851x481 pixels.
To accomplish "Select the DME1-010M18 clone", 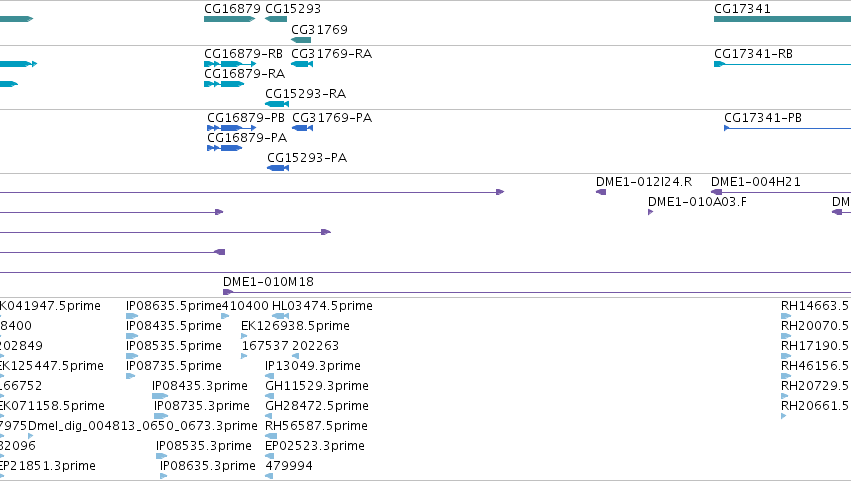I will tap(537, 292).
